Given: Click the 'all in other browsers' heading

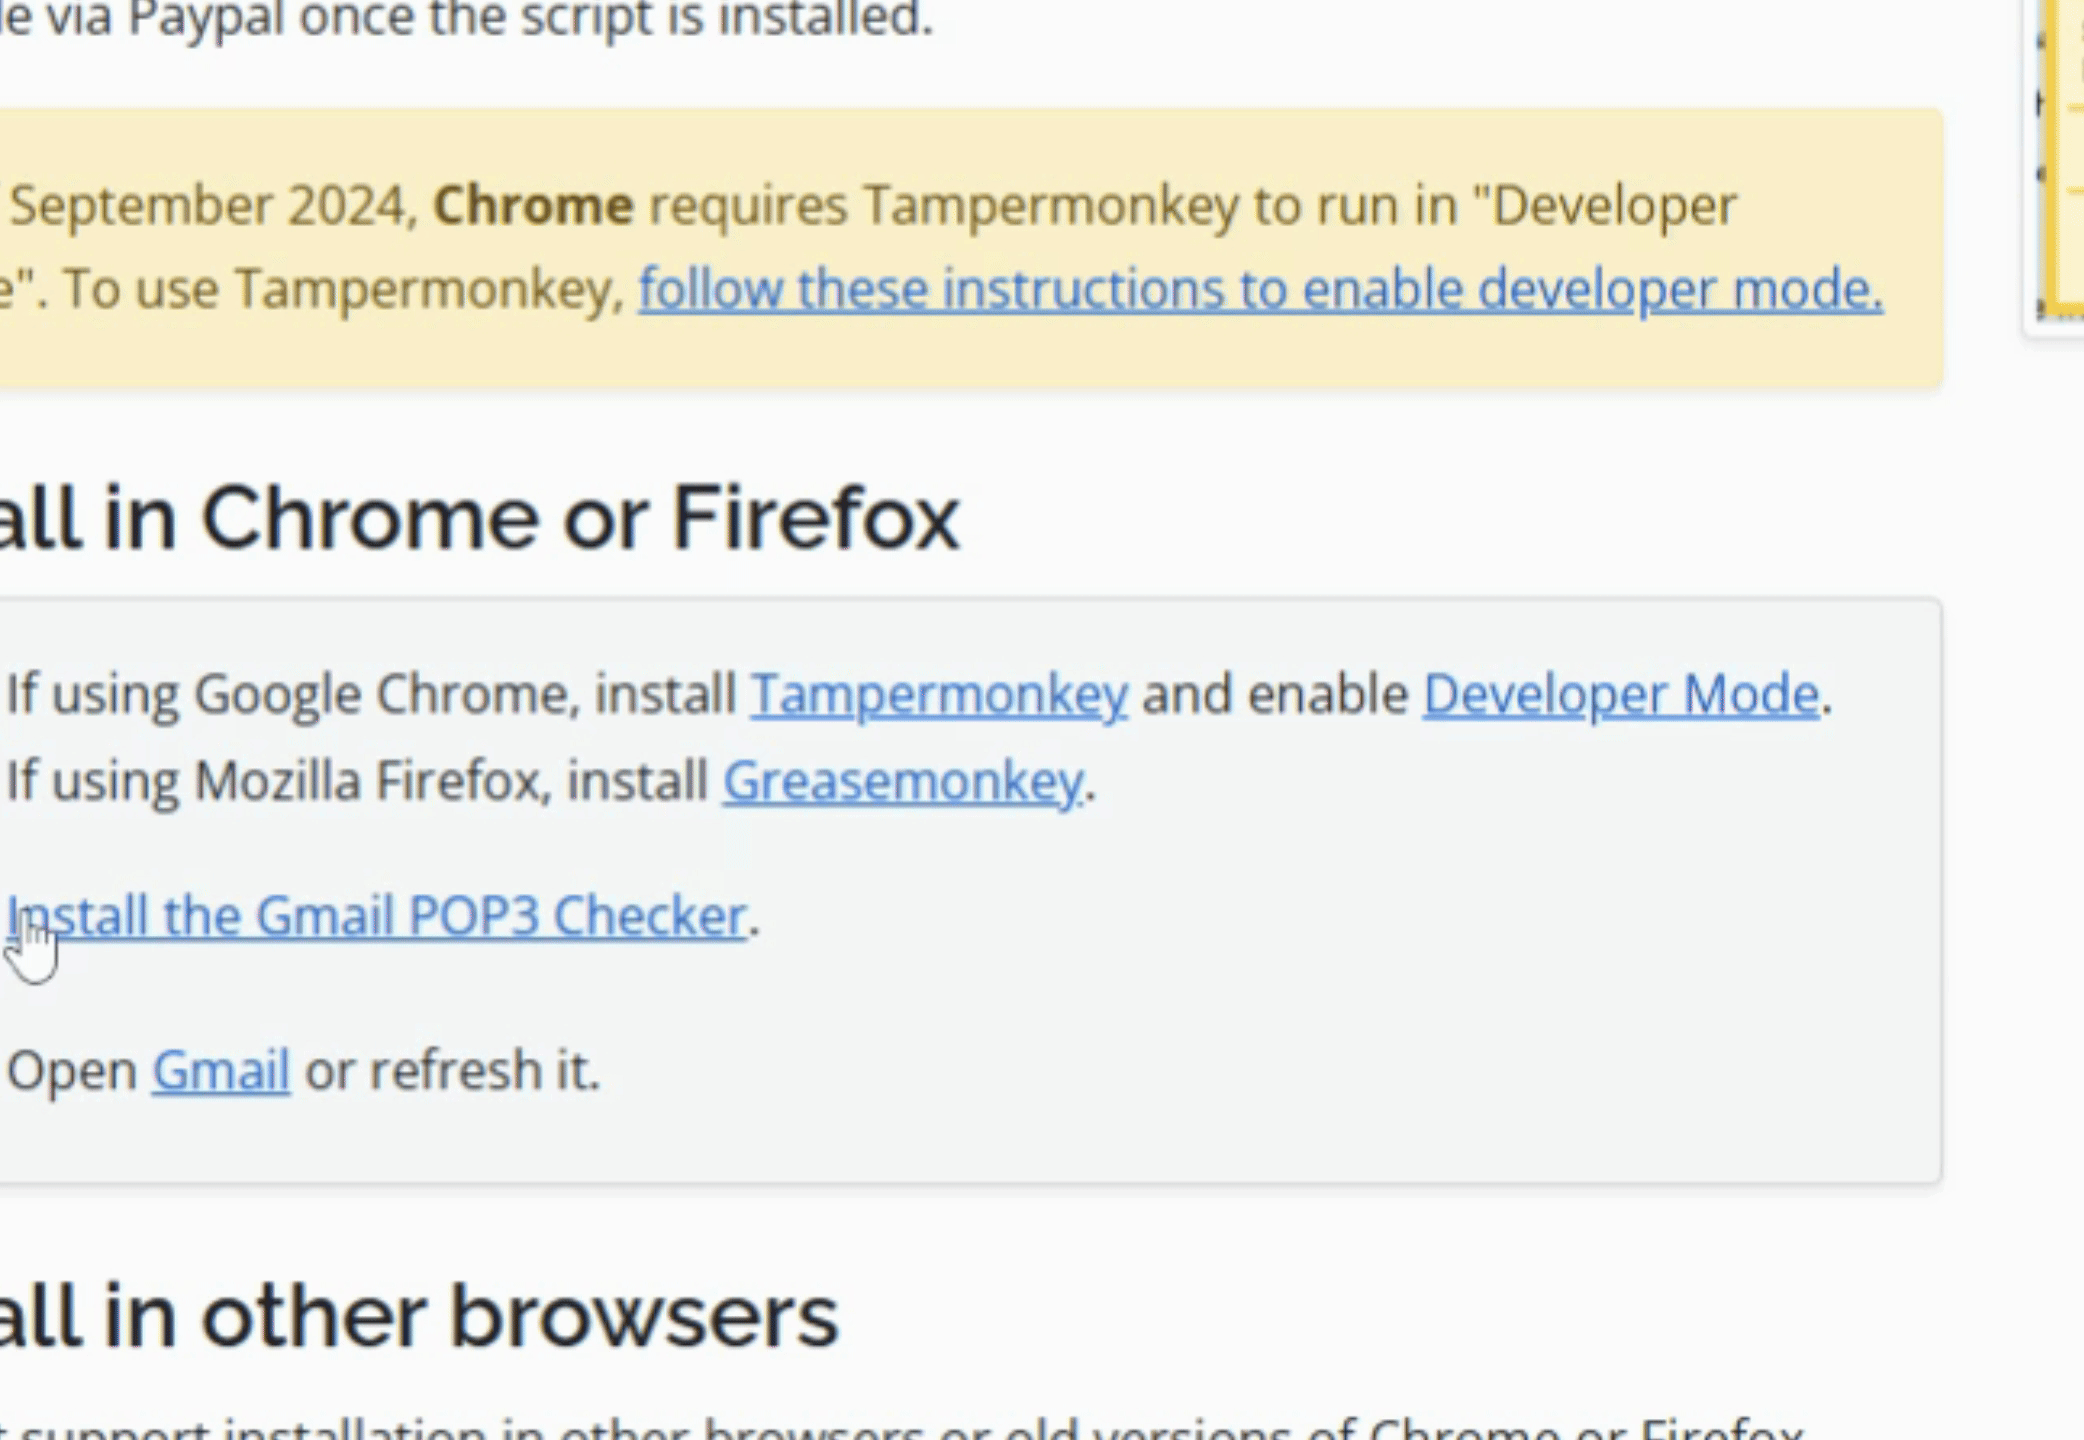Looking at the screenshot, I should (x=419, y=1316).
